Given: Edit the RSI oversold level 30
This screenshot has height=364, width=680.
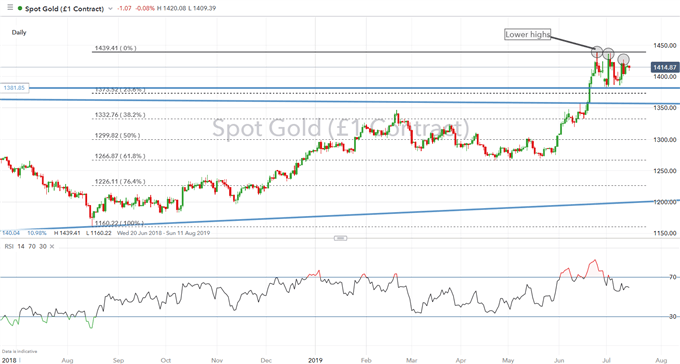Looking at the screenshot, I should (x=42, y=246).
